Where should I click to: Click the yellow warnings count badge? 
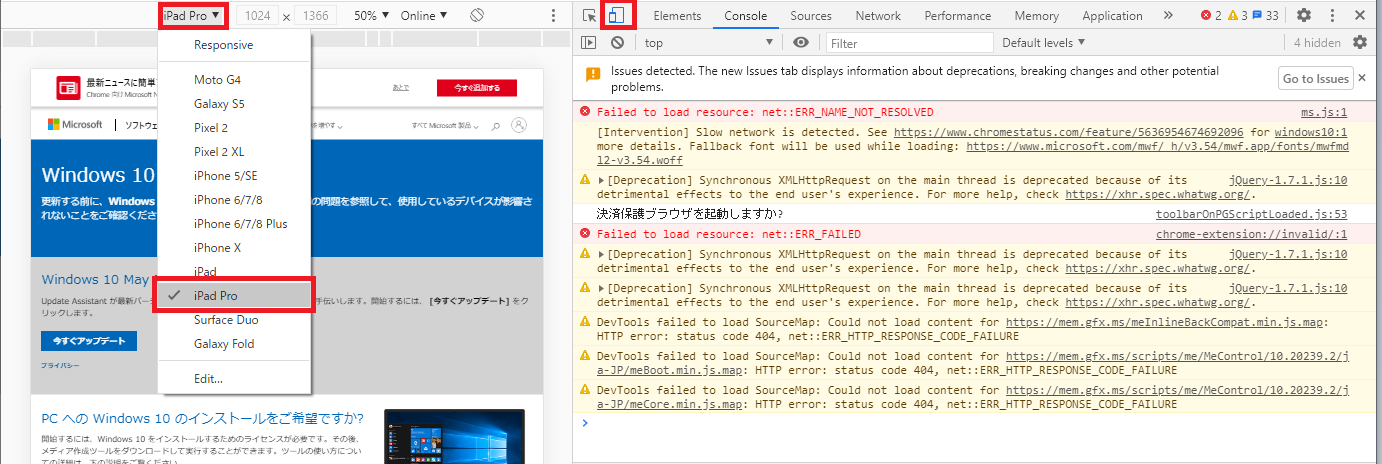1236,16
